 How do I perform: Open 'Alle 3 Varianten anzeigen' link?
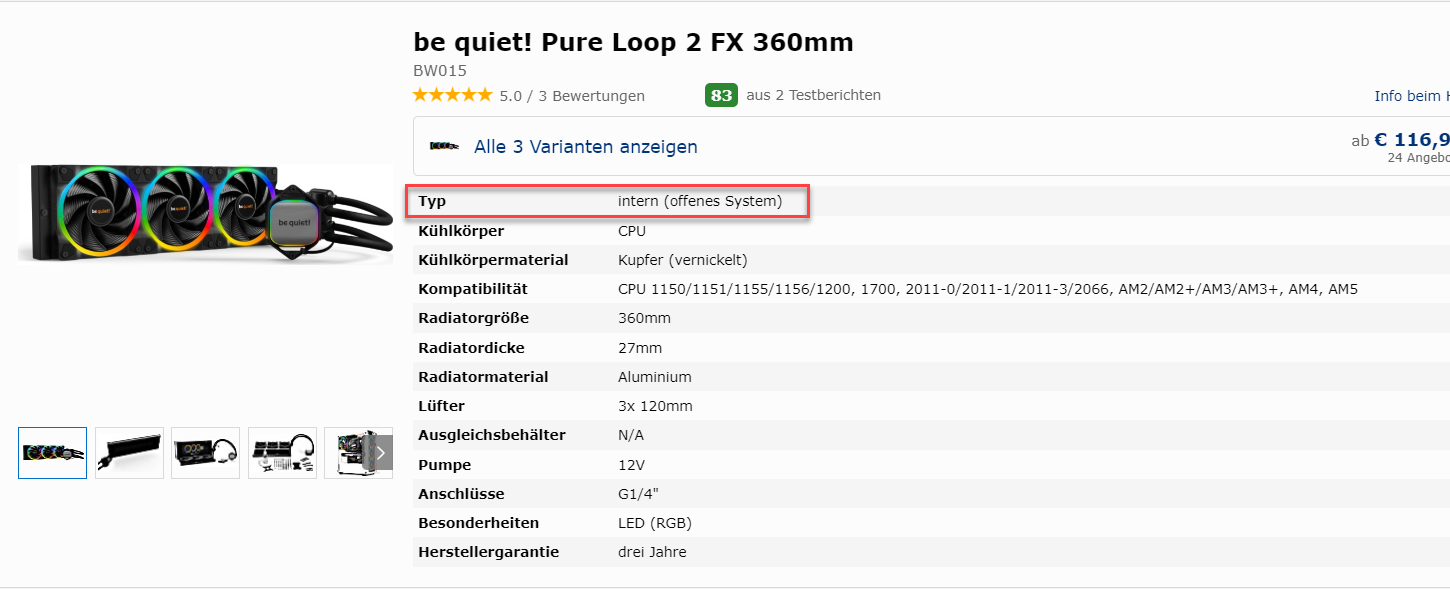click(x=586, y=146)
